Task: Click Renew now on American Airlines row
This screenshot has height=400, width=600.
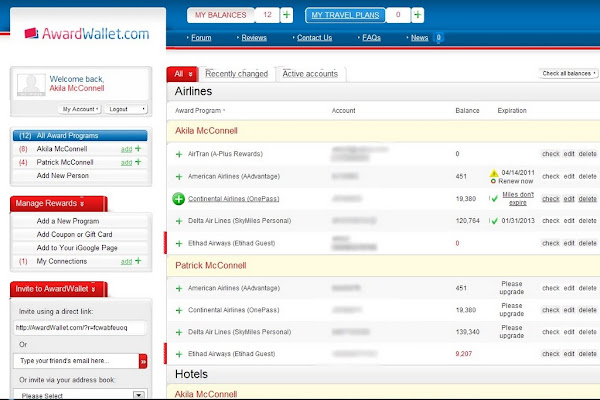Action: [x=515, y=181]
